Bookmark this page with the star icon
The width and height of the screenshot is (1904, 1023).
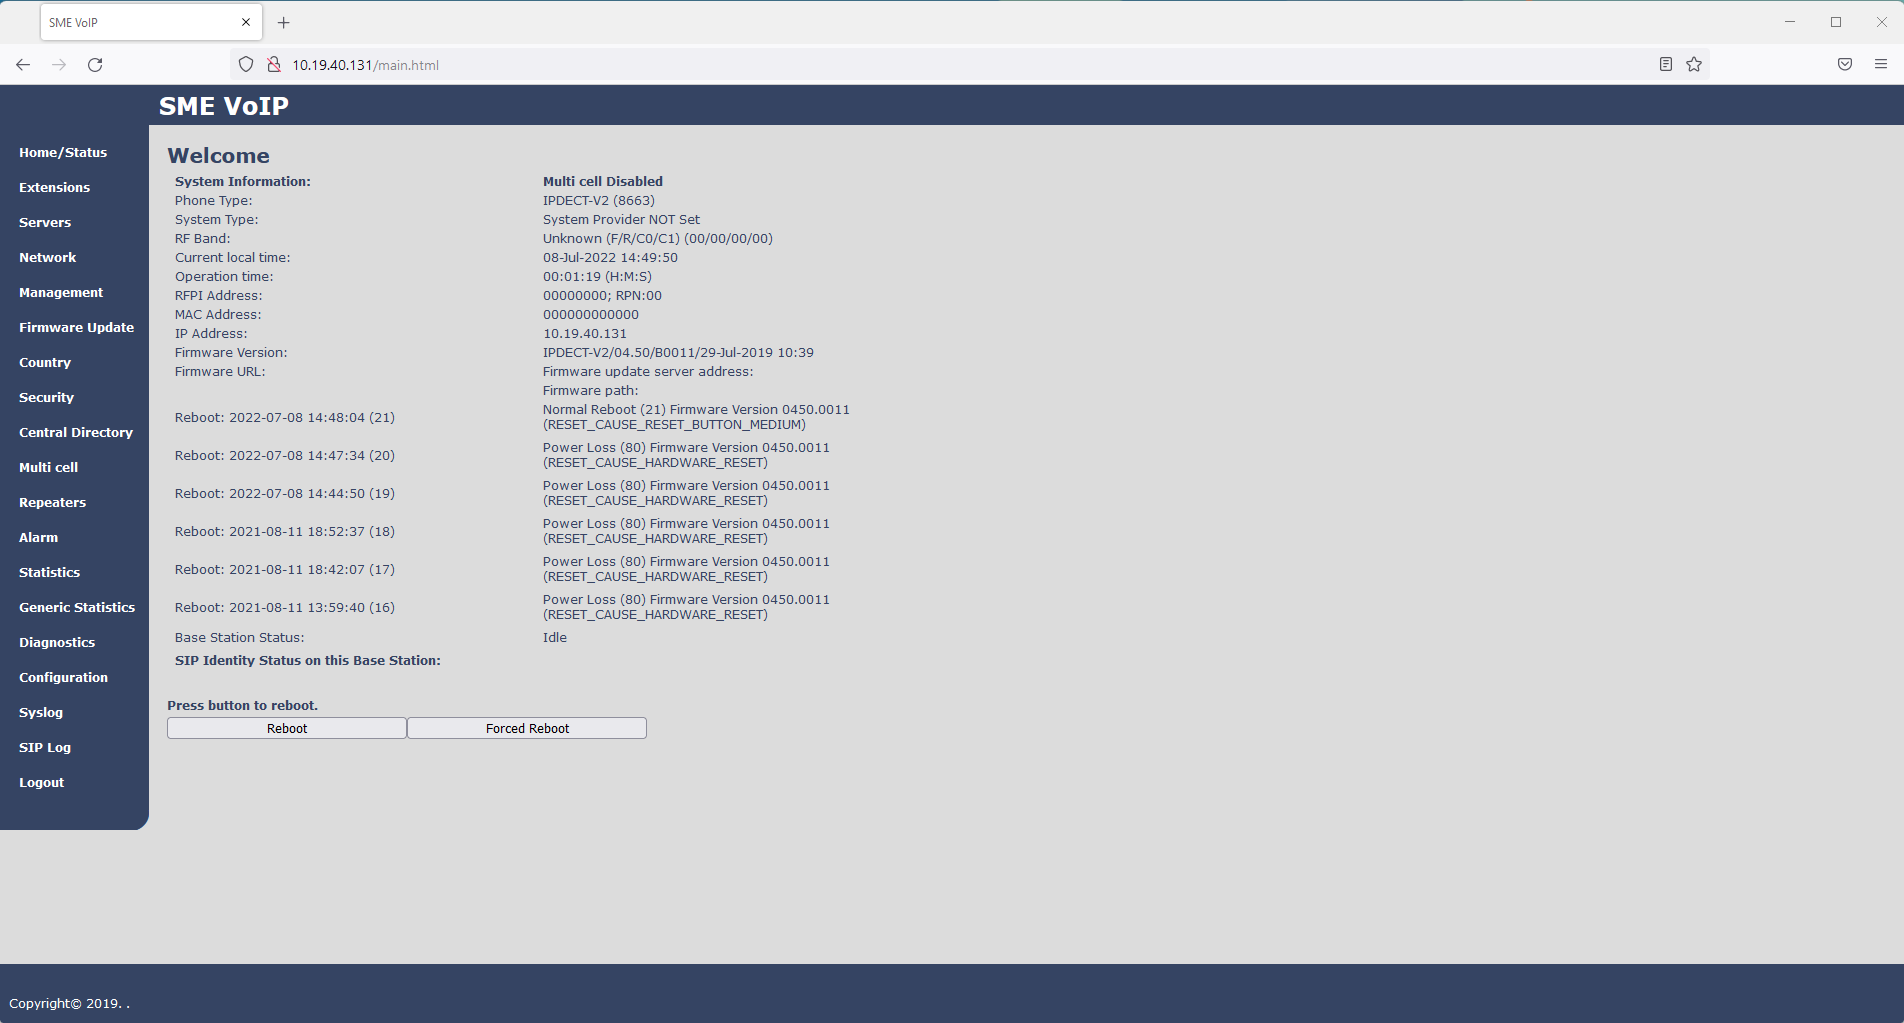click(x=1694, y=65)
